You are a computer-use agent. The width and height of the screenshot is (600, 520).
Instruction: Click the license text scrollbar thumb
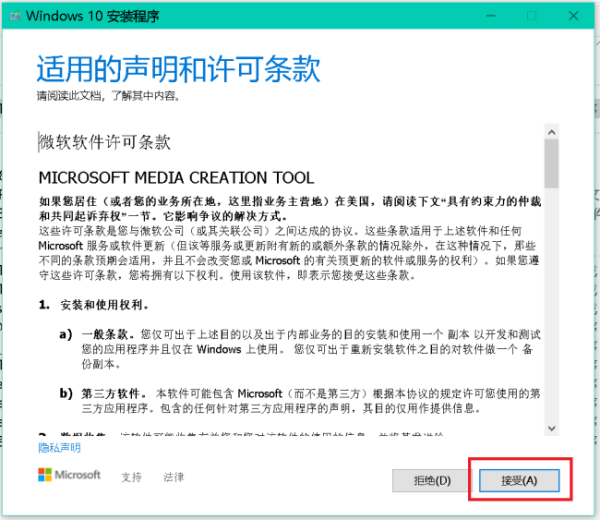click(x=551, y=165)
